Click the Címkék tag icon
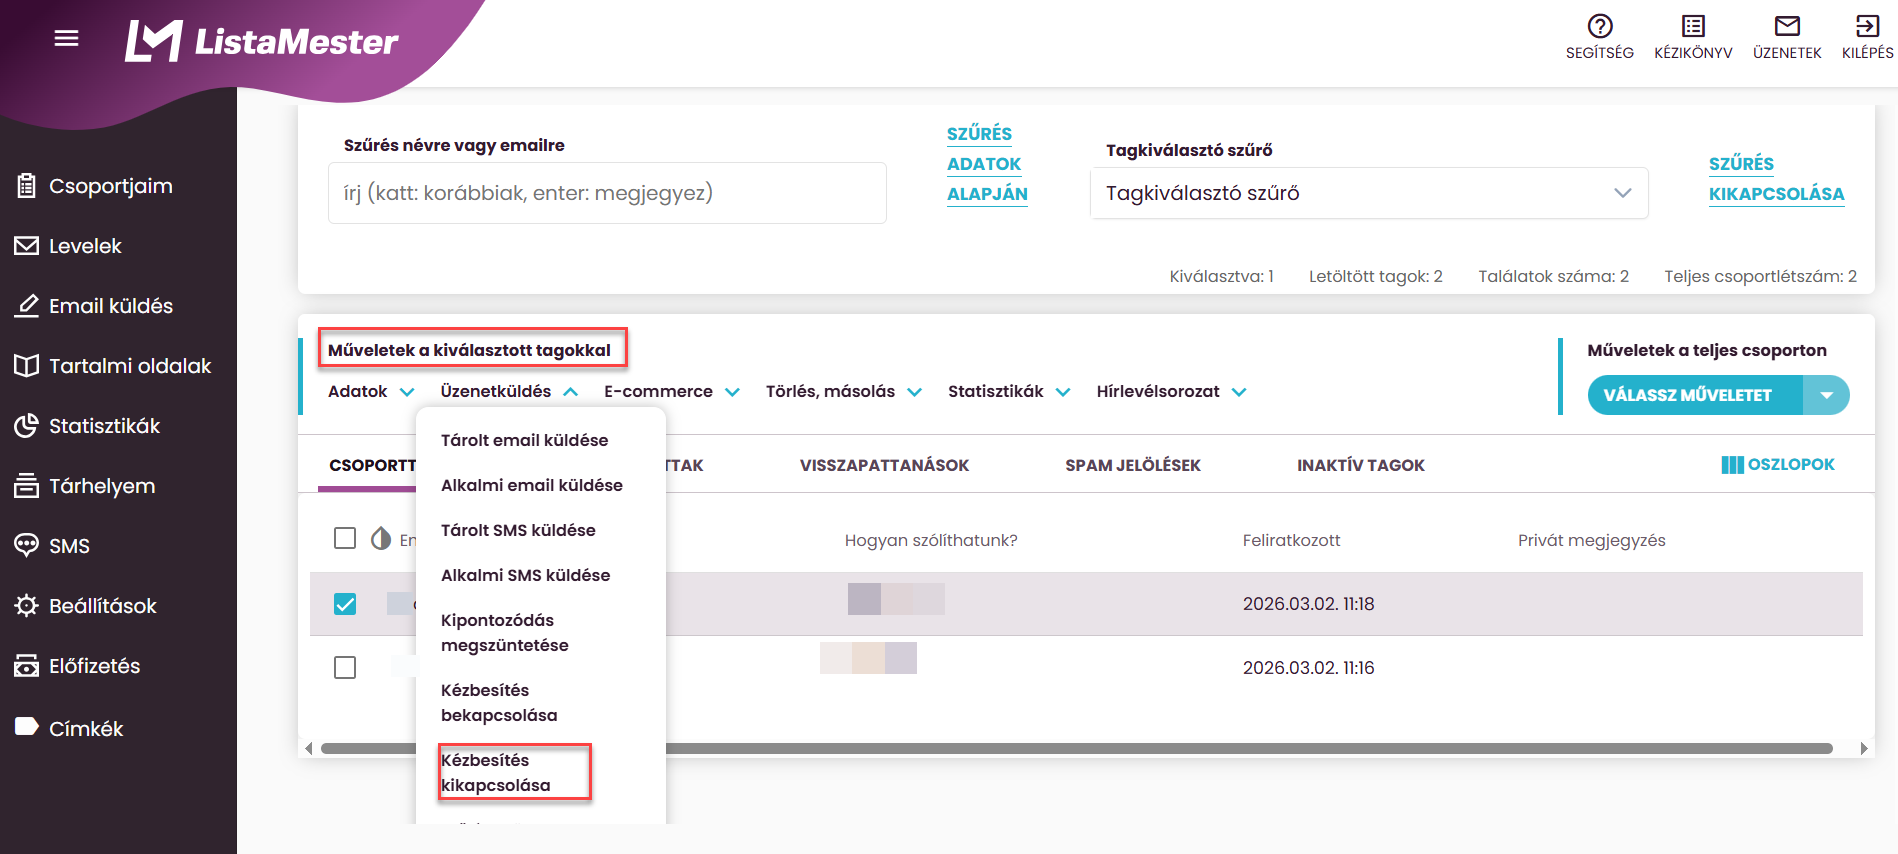Image resolution: width=1898 pixels, height=854 pixels. (26, 727)
